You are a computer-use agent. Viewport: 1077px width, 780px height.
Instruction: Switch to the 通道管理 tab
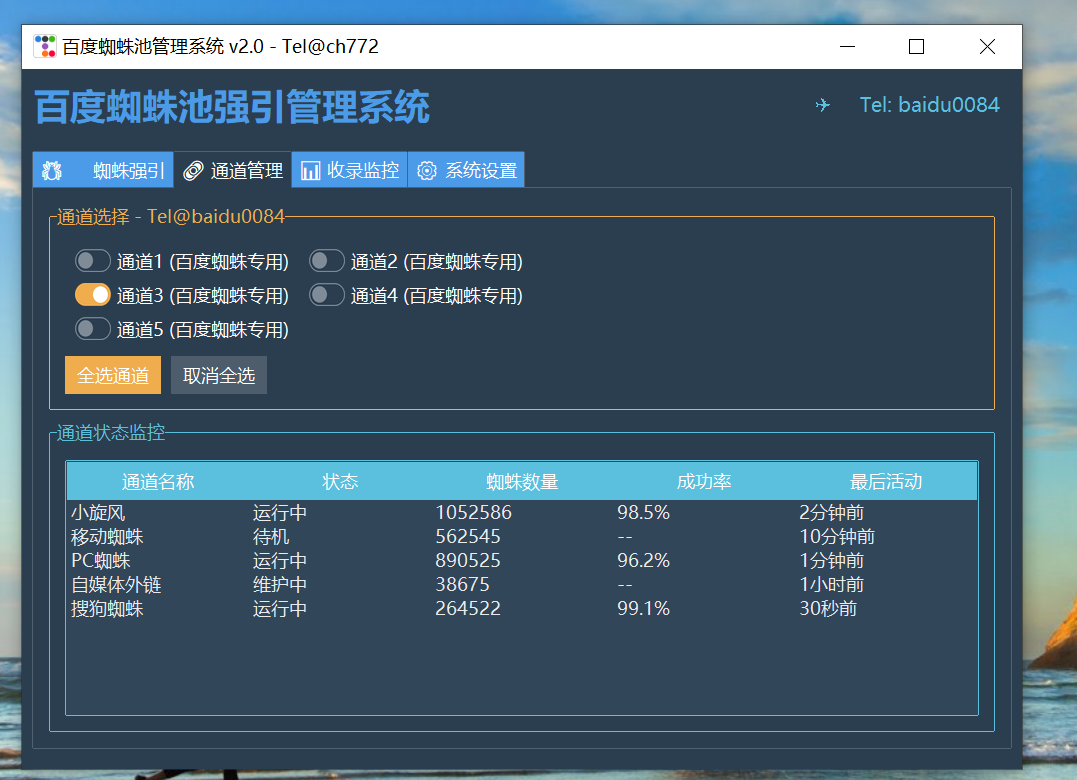coord(233,170)
